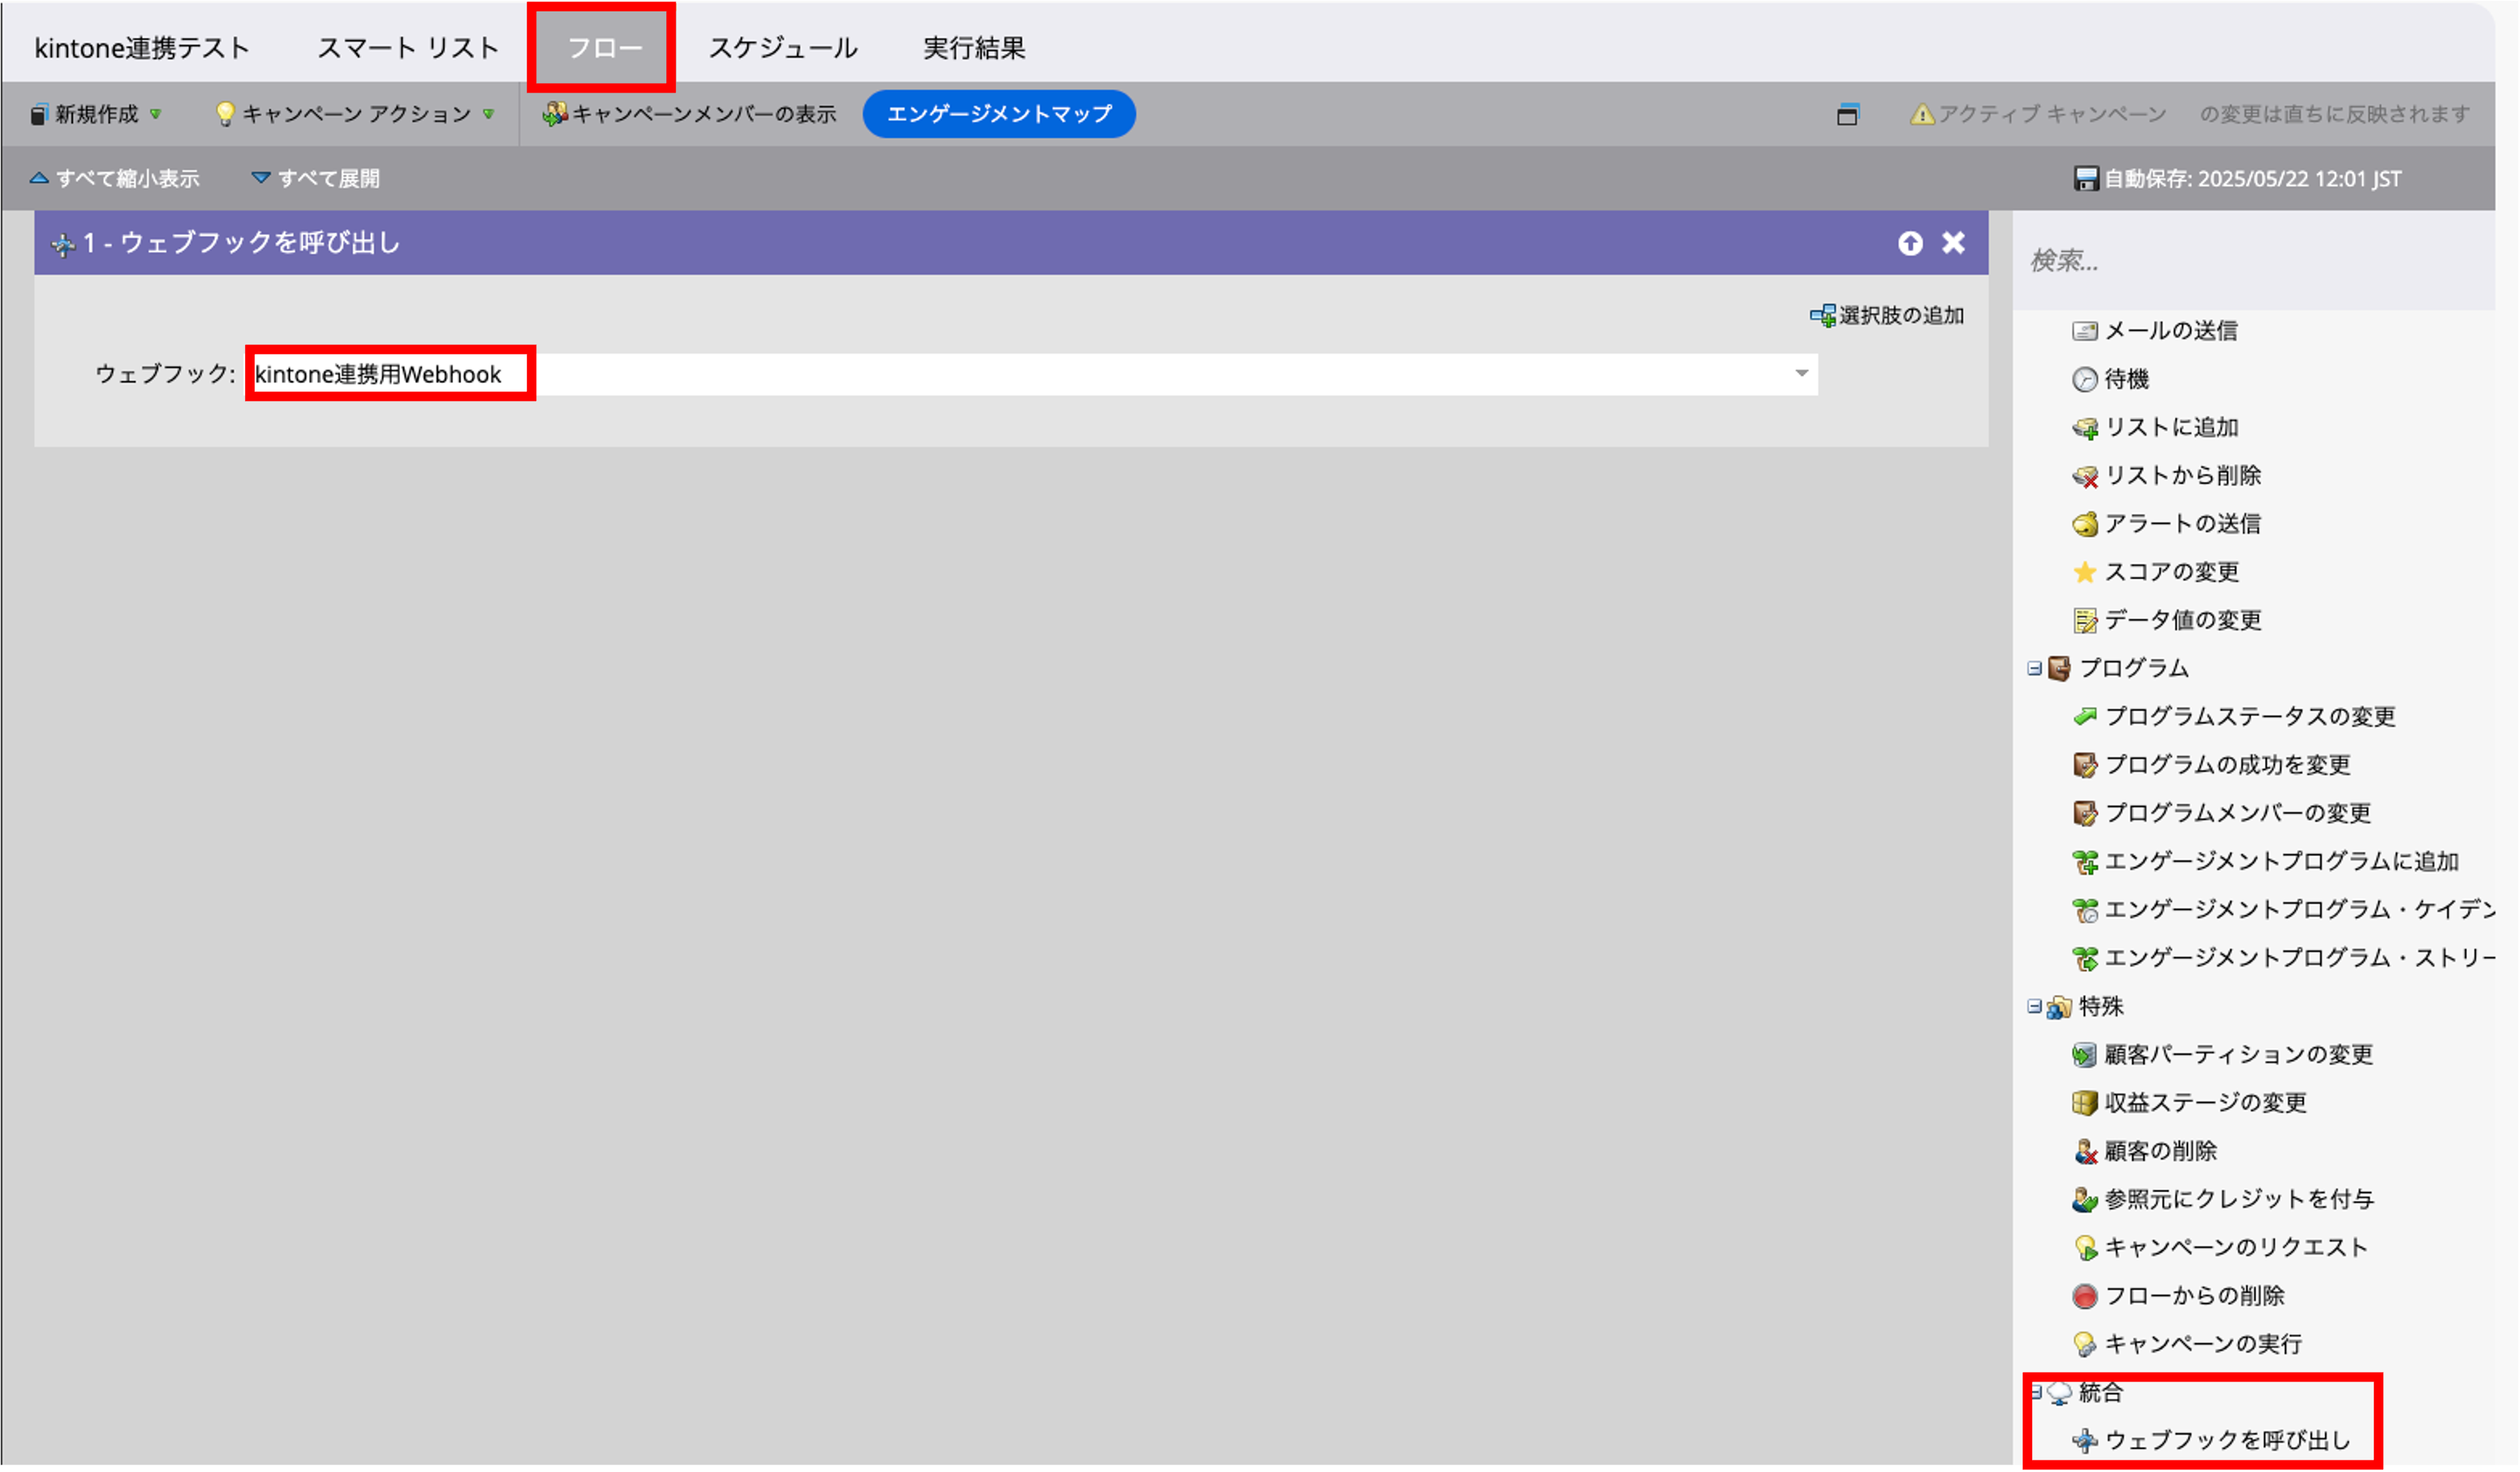Select リストに追加 icon
This screenshot has width=2520, height=1472.
(2084, 428)
